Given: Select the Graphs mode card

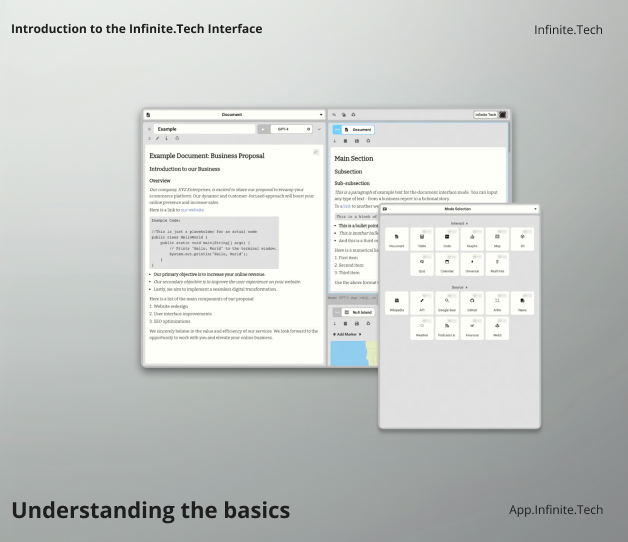Looking at the screenshot, I should [472, 239].
